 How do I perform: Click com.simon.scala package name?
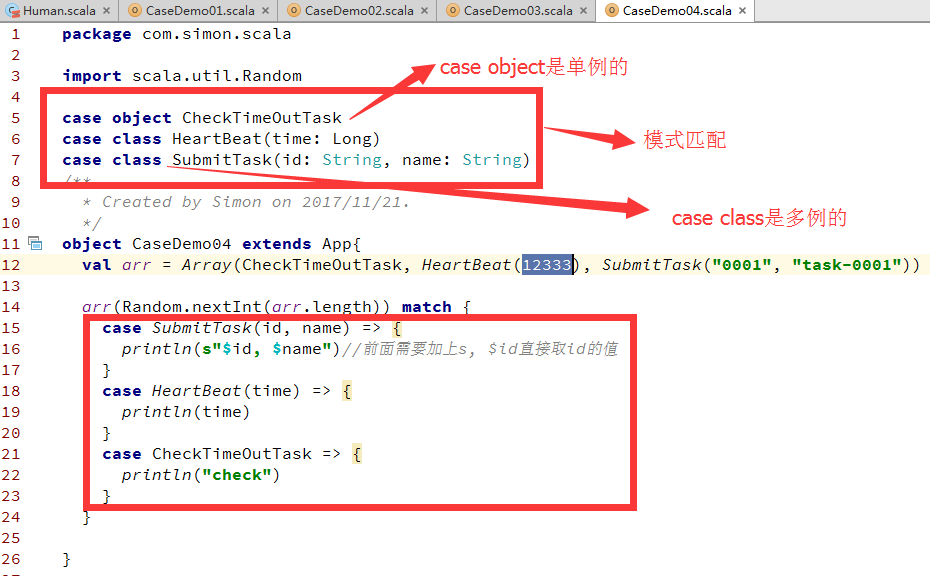pyautogui.click(x=216, y=34)
